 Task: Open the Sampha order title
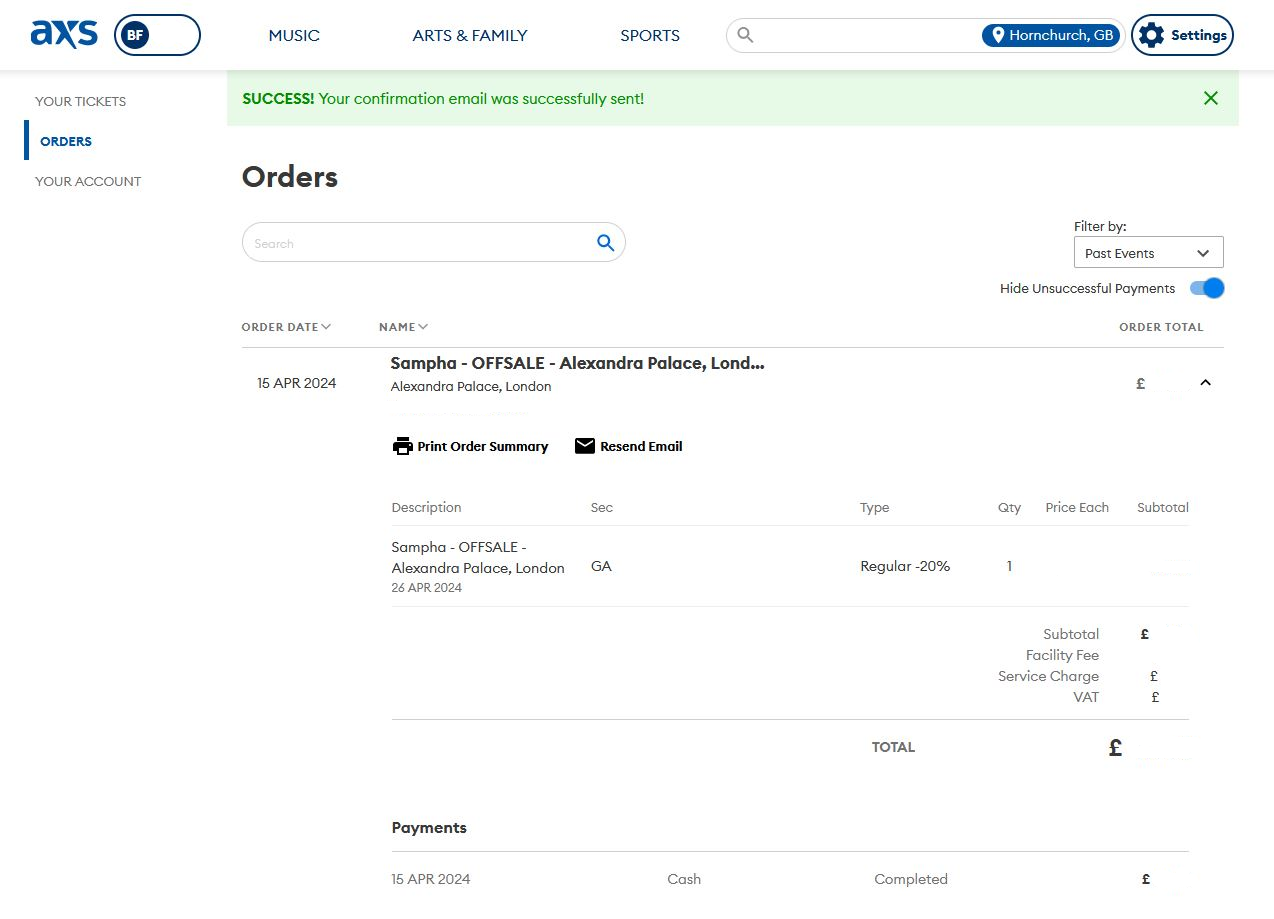(x=577, y=363)
